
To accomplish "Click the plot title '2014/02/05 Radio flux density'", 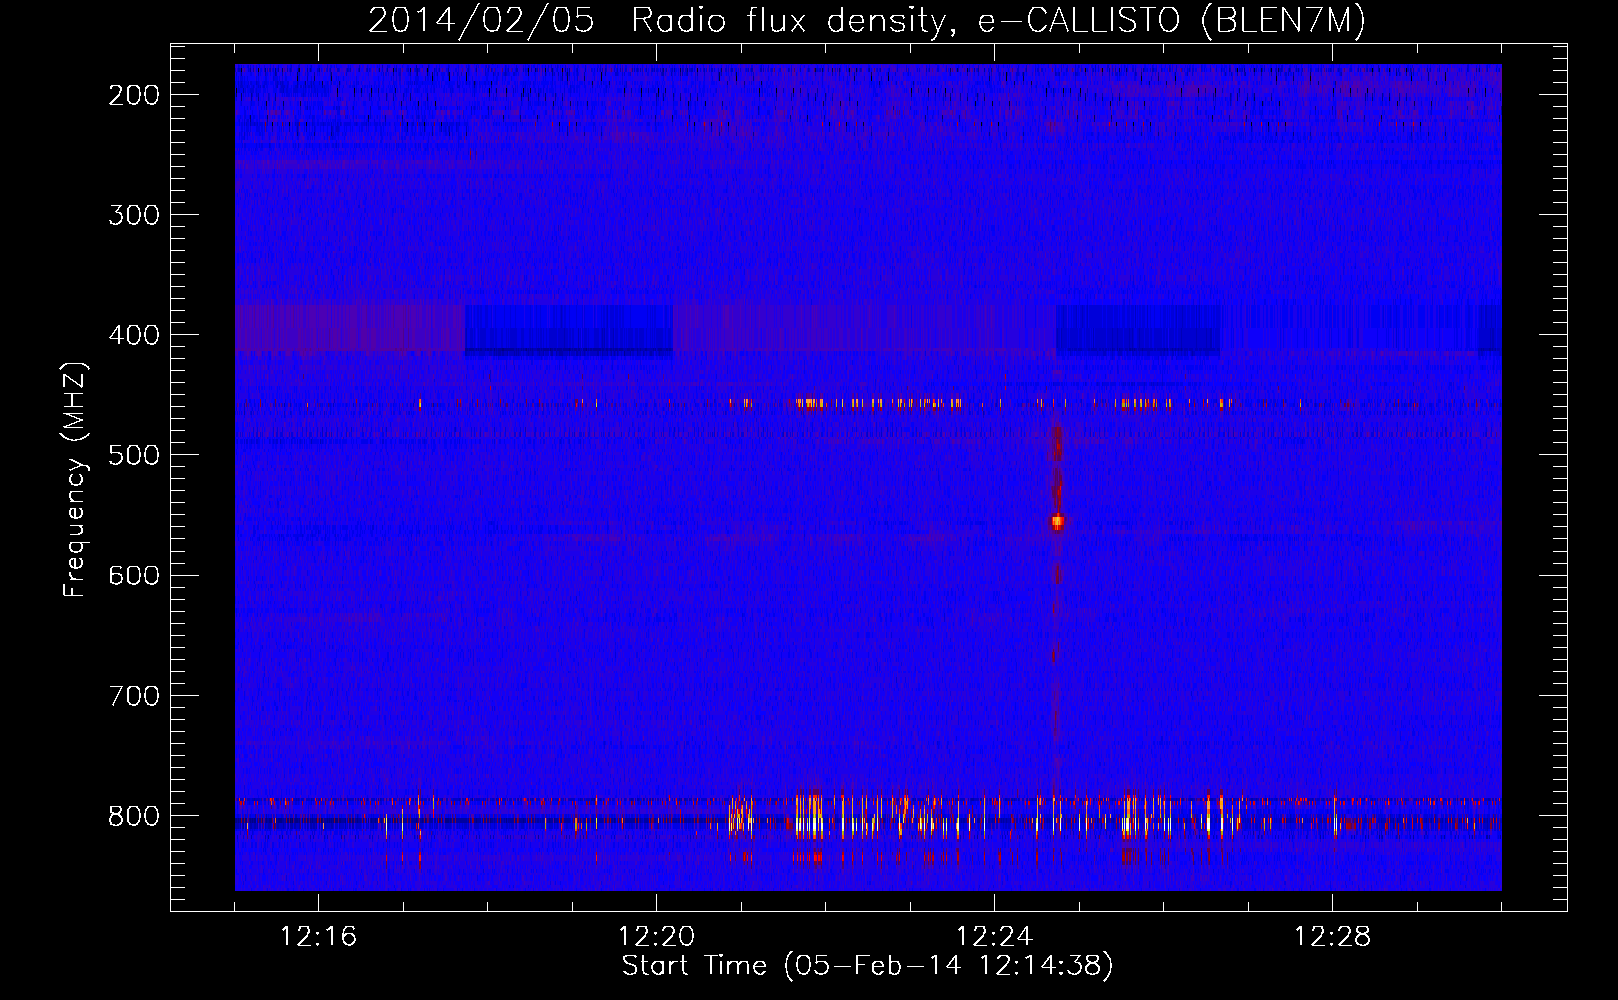I will click(655, 22).
